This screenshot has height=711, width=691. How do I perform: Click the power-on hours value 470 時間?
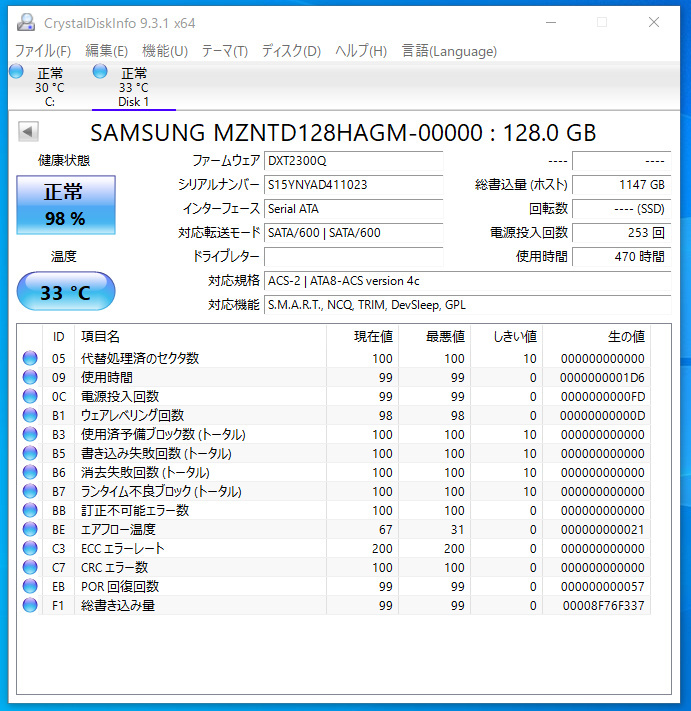point(621,257)
